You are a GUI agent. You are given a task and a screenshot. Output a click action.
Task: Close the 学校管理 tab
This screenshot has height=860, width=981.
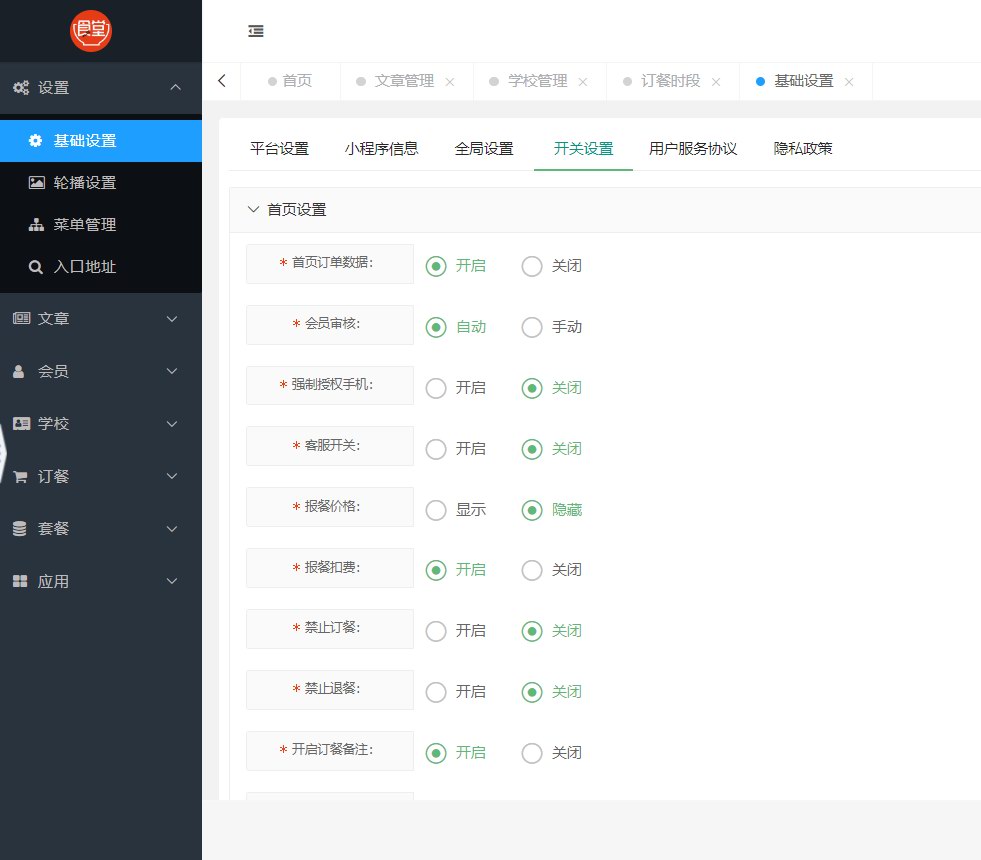582,82
